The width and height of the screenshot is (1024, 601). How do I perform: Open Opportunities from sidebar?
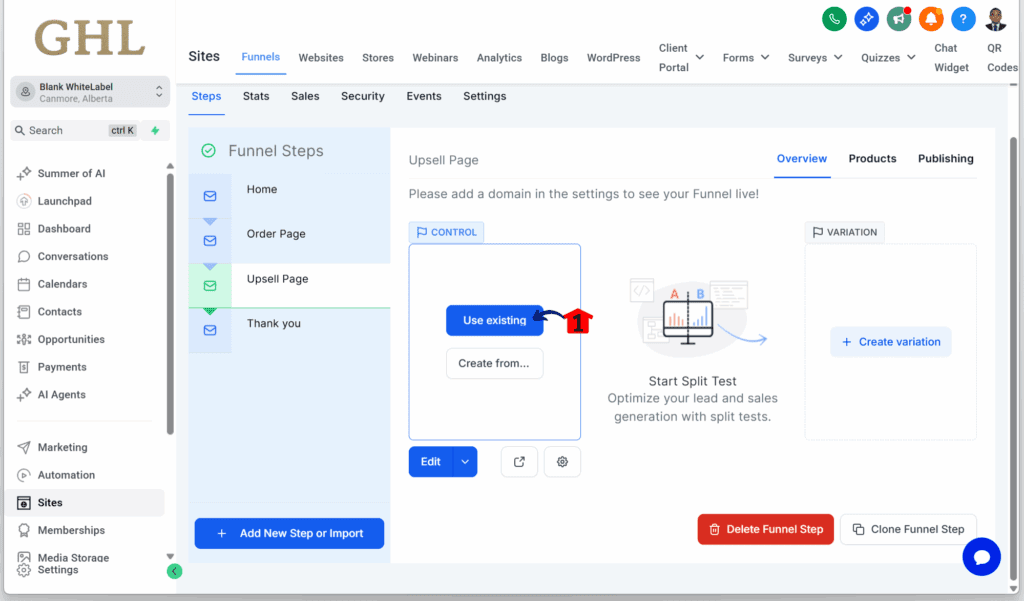[71, 339]
